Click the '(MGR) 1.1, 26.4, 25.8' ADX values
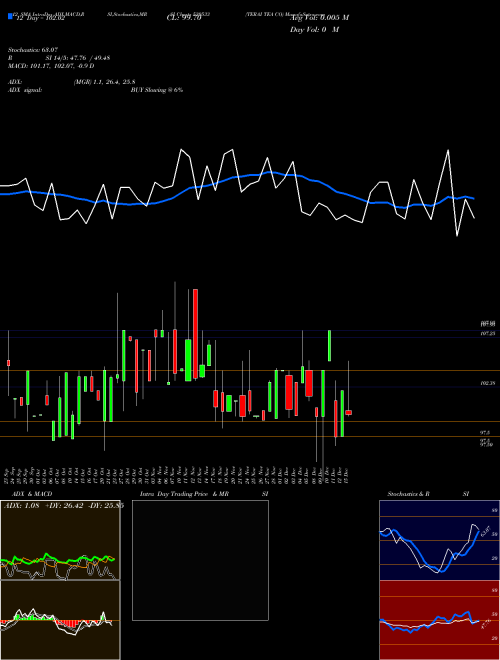This screenshot has width=500, height=660. pos(104,82)
